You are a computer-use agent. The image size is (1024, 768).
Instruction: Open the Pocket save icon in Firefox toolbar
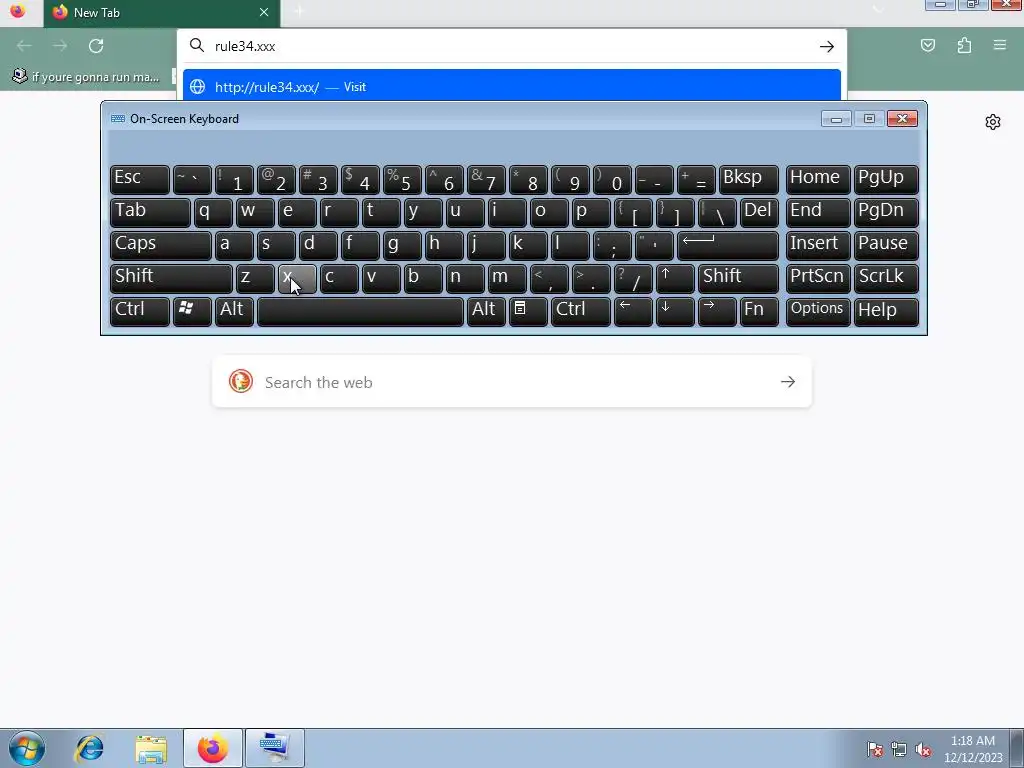click(x=927, y=45)
